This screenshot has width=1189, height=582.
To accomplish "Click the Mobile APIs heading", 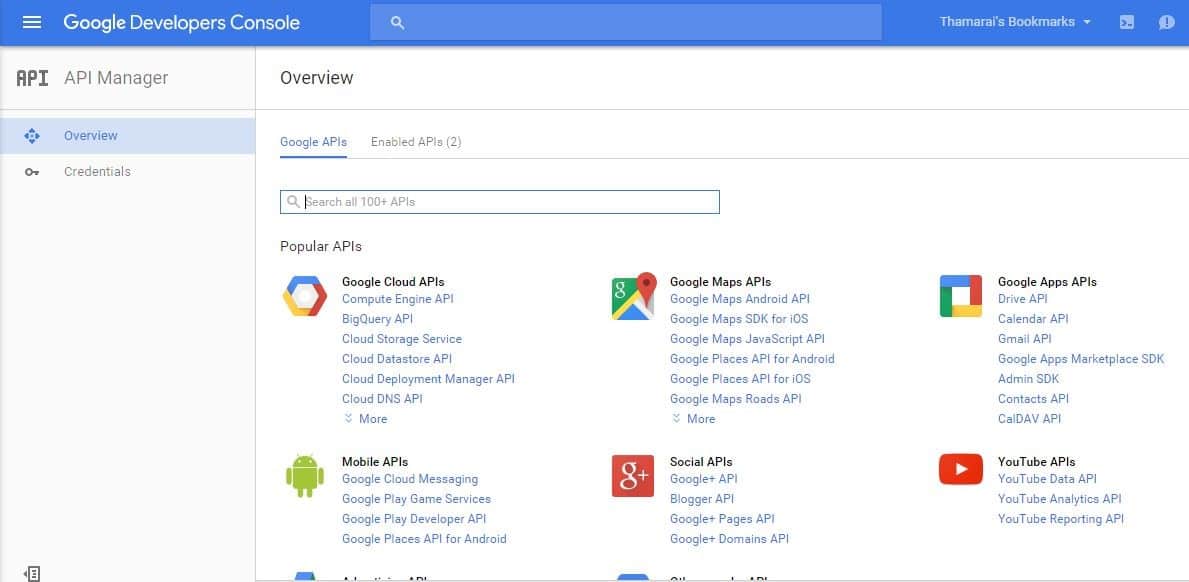I will 375,462.
